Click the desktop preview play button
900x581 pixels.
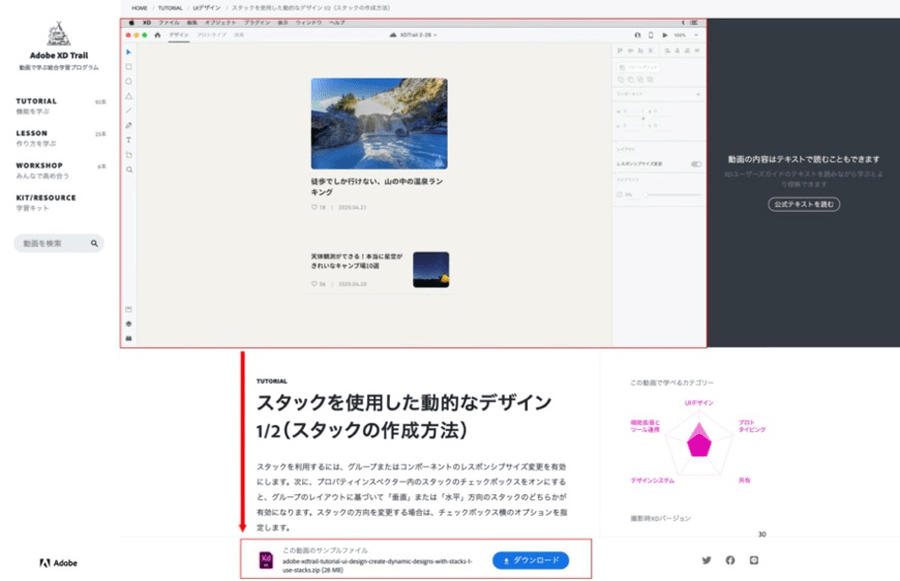(x=665, y=35)
